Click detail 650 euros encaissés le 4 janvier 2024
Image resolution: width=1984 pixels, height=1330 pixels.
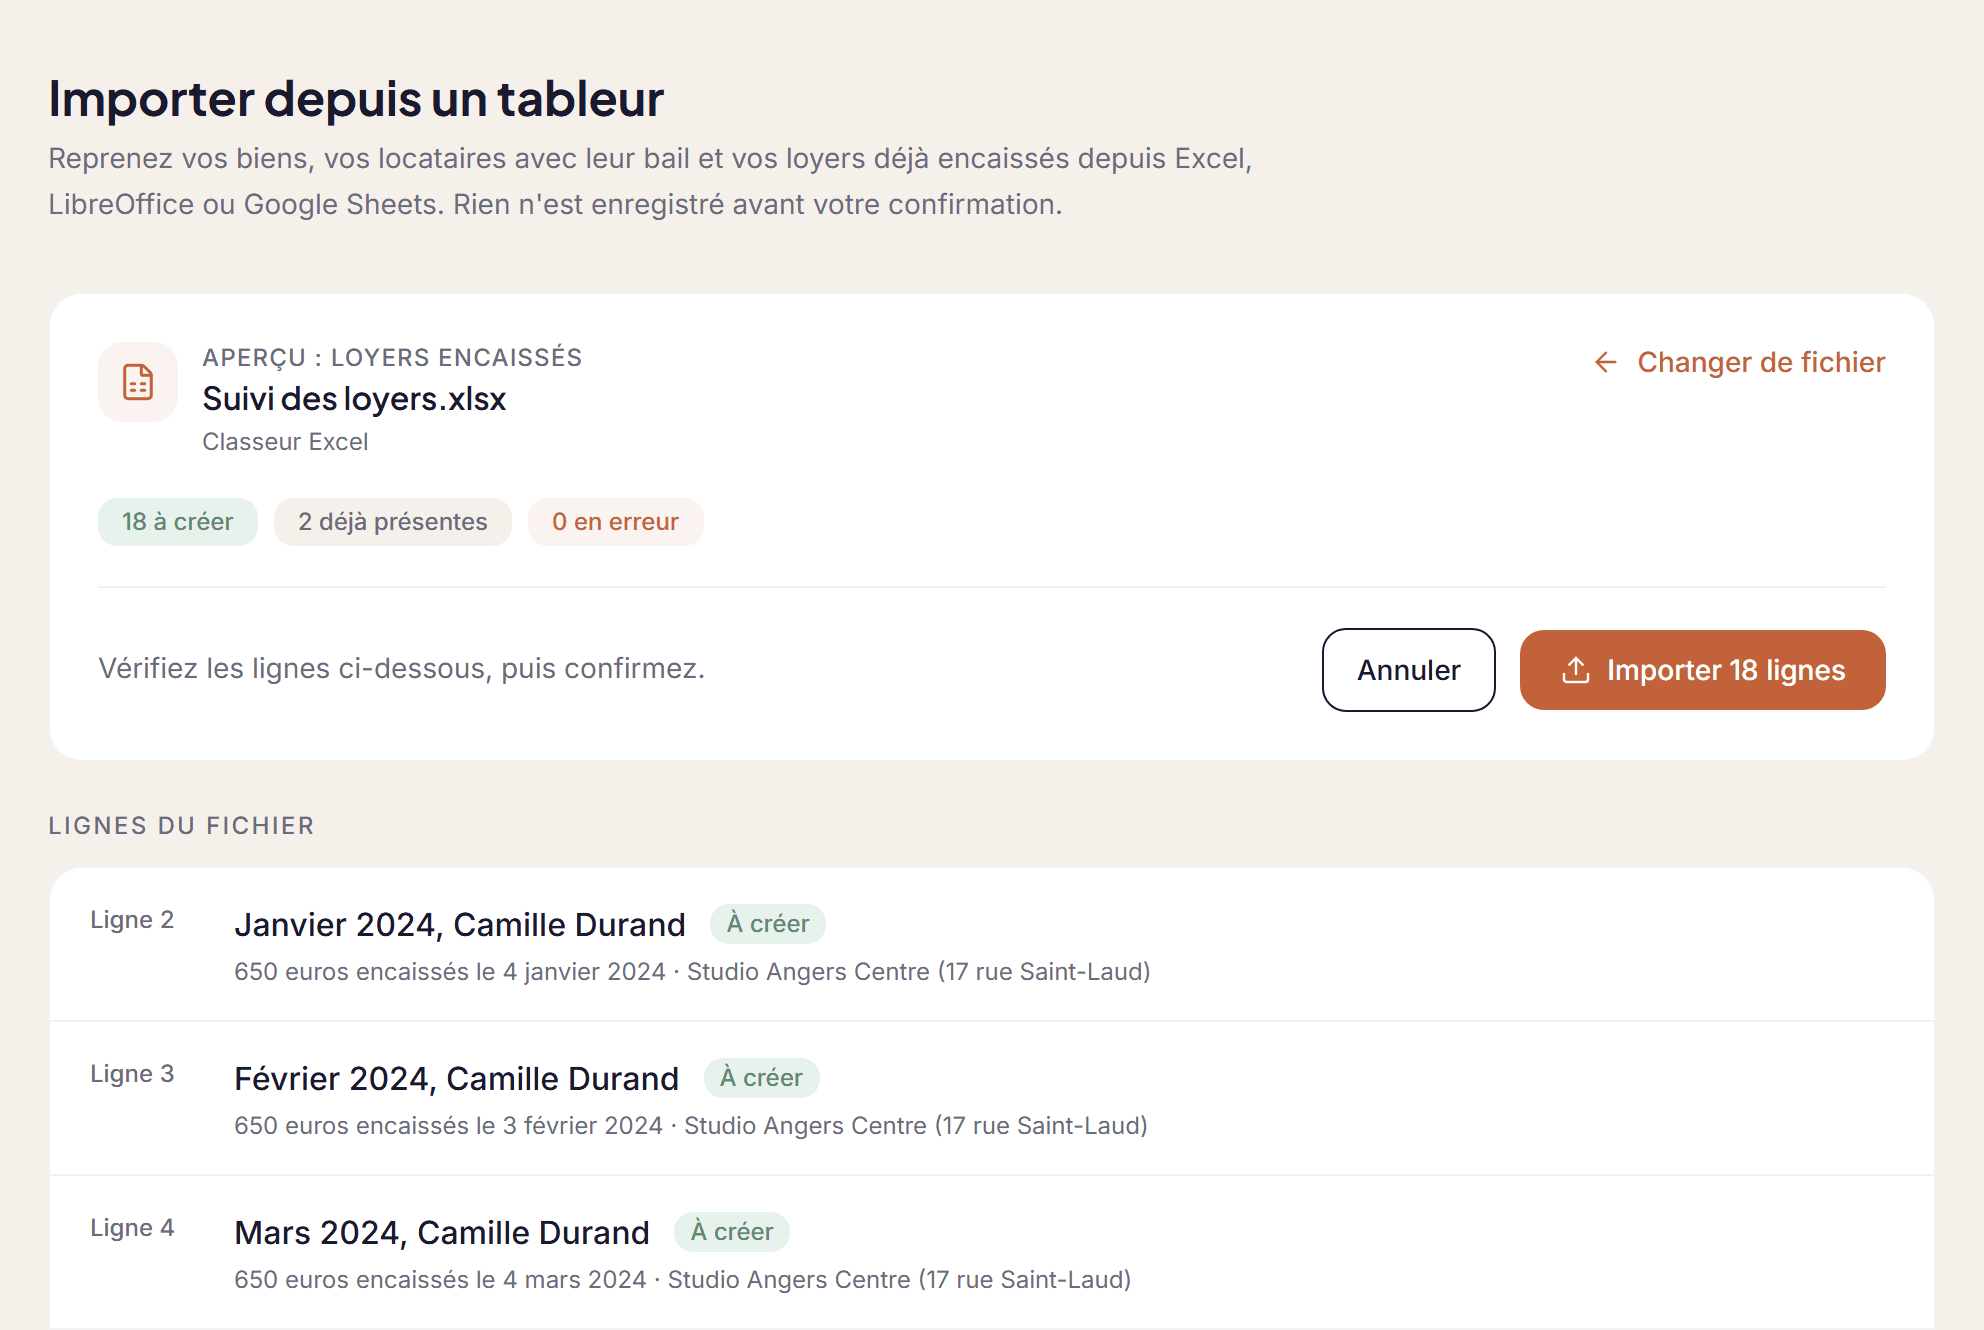pyautogui.click(x=450, y=972)
